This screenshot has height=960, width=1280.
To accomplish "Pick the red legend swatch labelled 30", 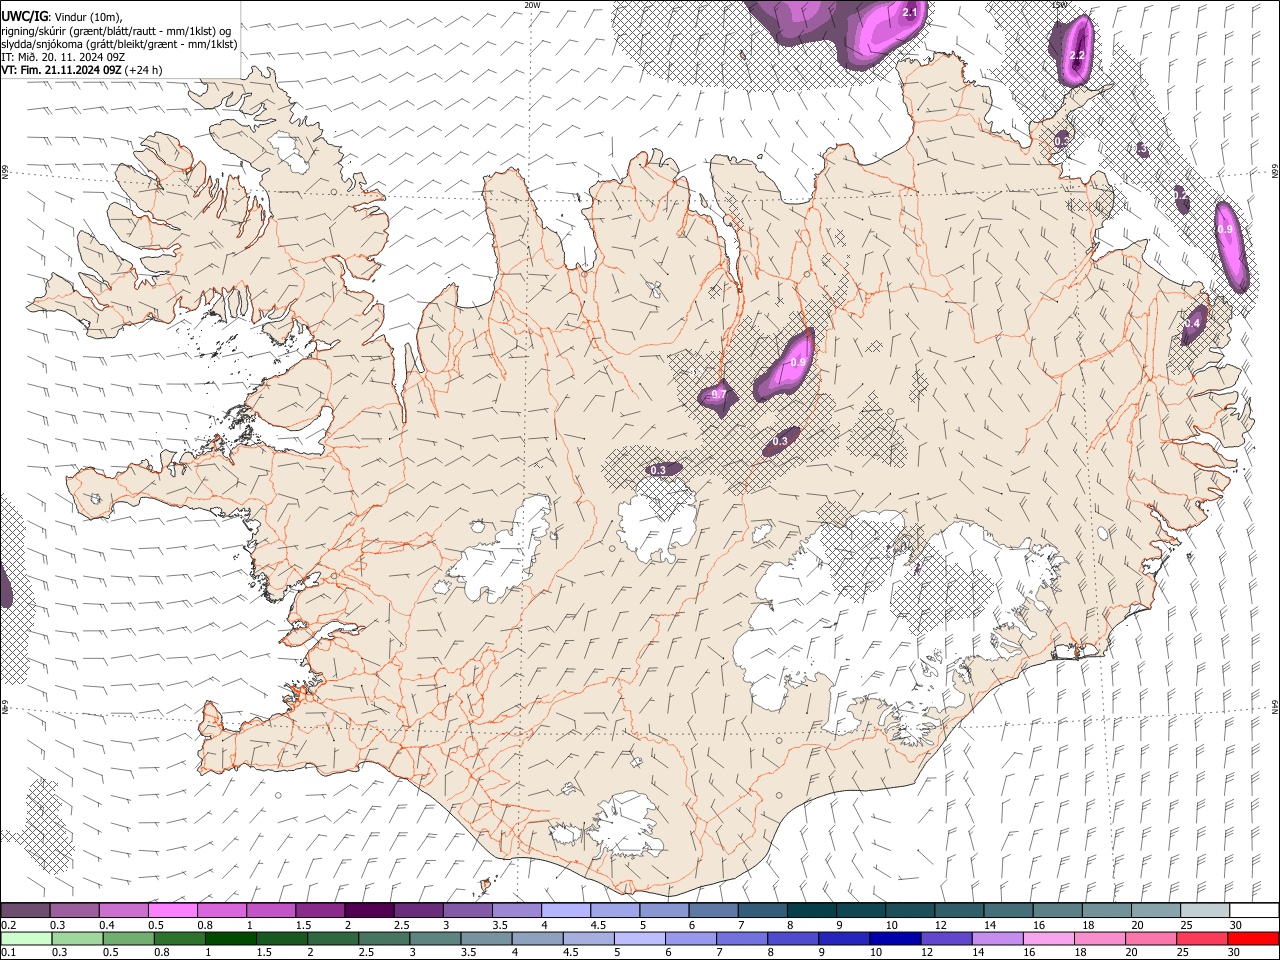I will 1252,938.
